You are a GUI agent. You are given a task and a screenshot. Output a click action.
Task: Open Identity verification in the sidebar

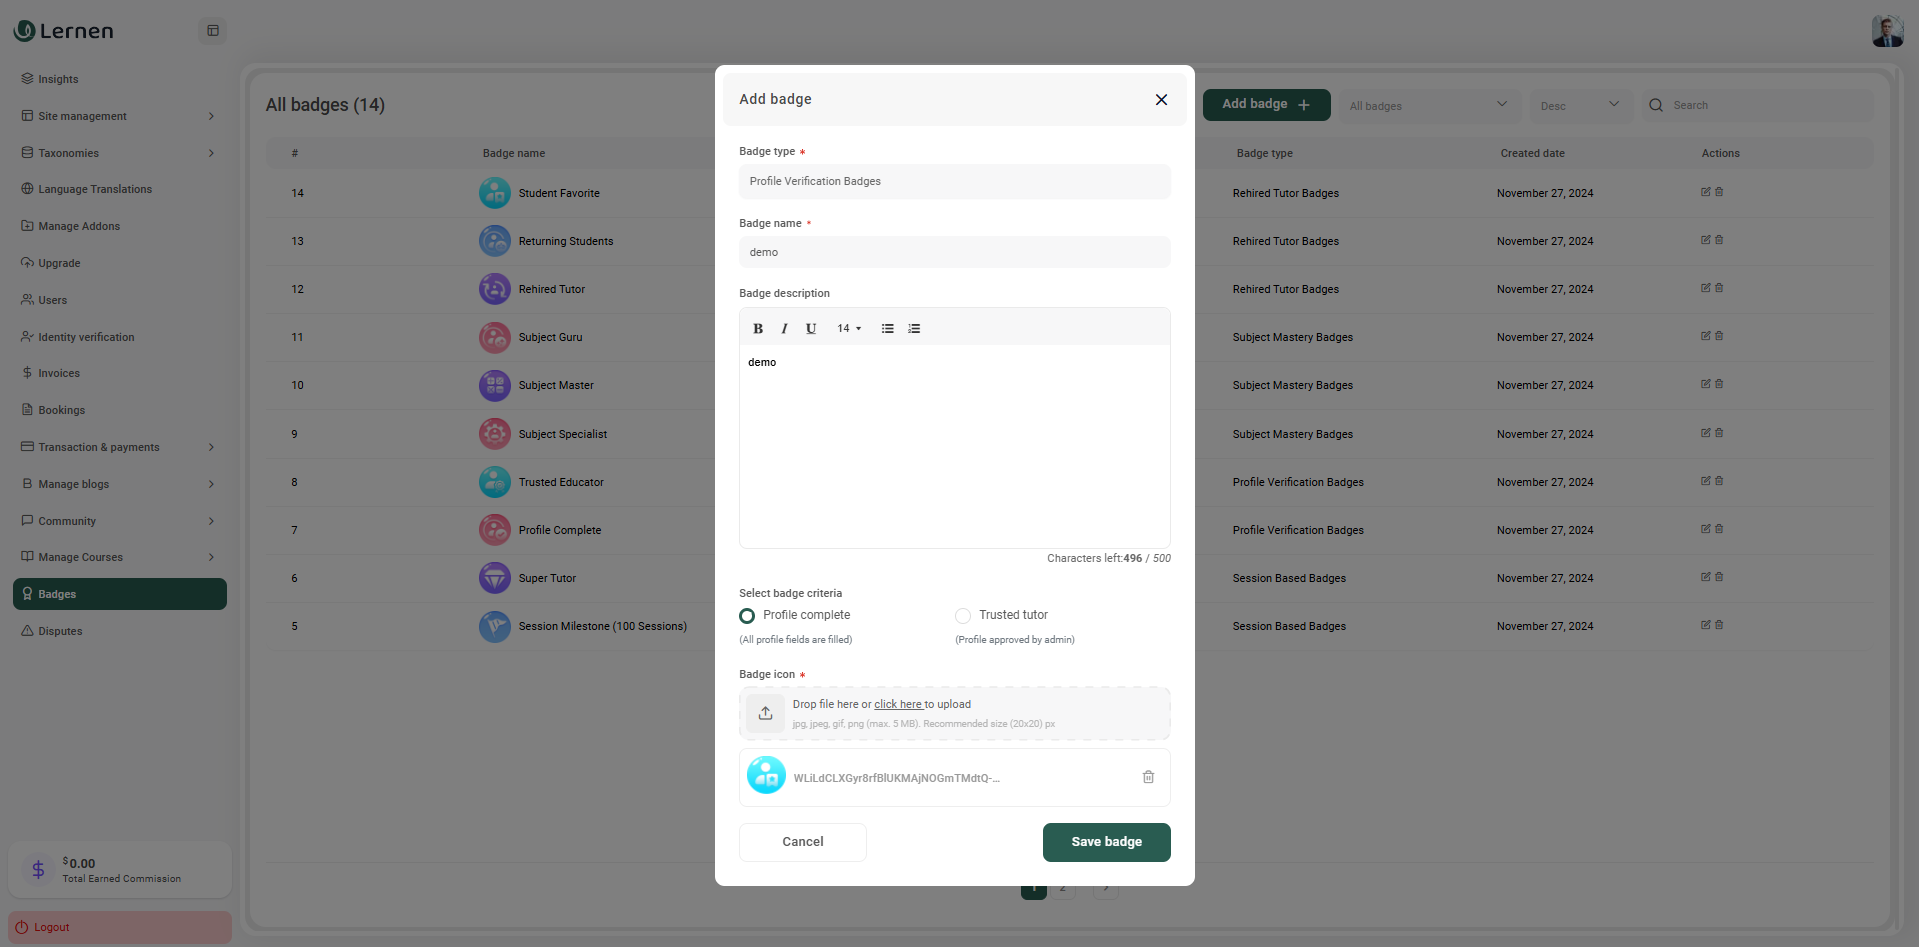click(86, 337)
